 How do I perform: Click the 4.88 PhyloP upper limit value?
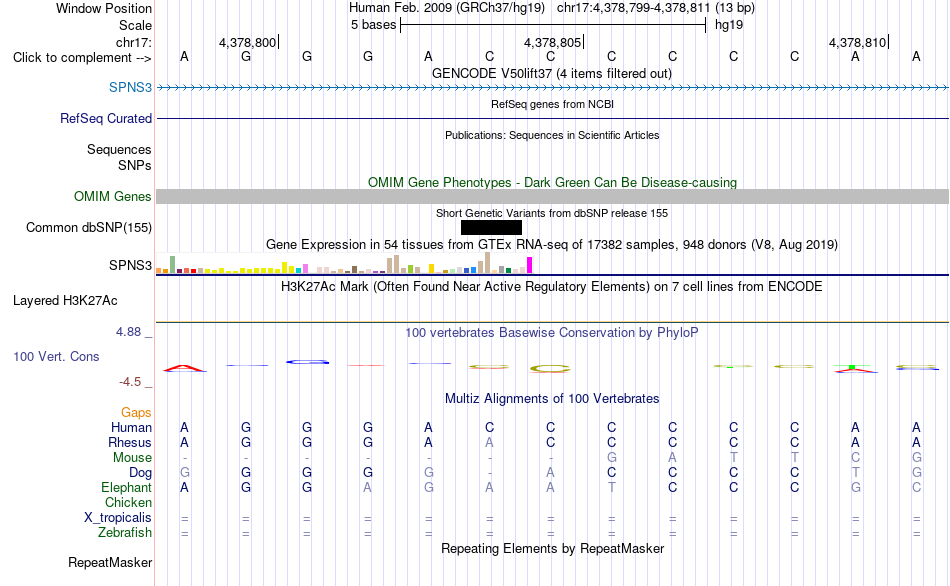pos(128,331)
